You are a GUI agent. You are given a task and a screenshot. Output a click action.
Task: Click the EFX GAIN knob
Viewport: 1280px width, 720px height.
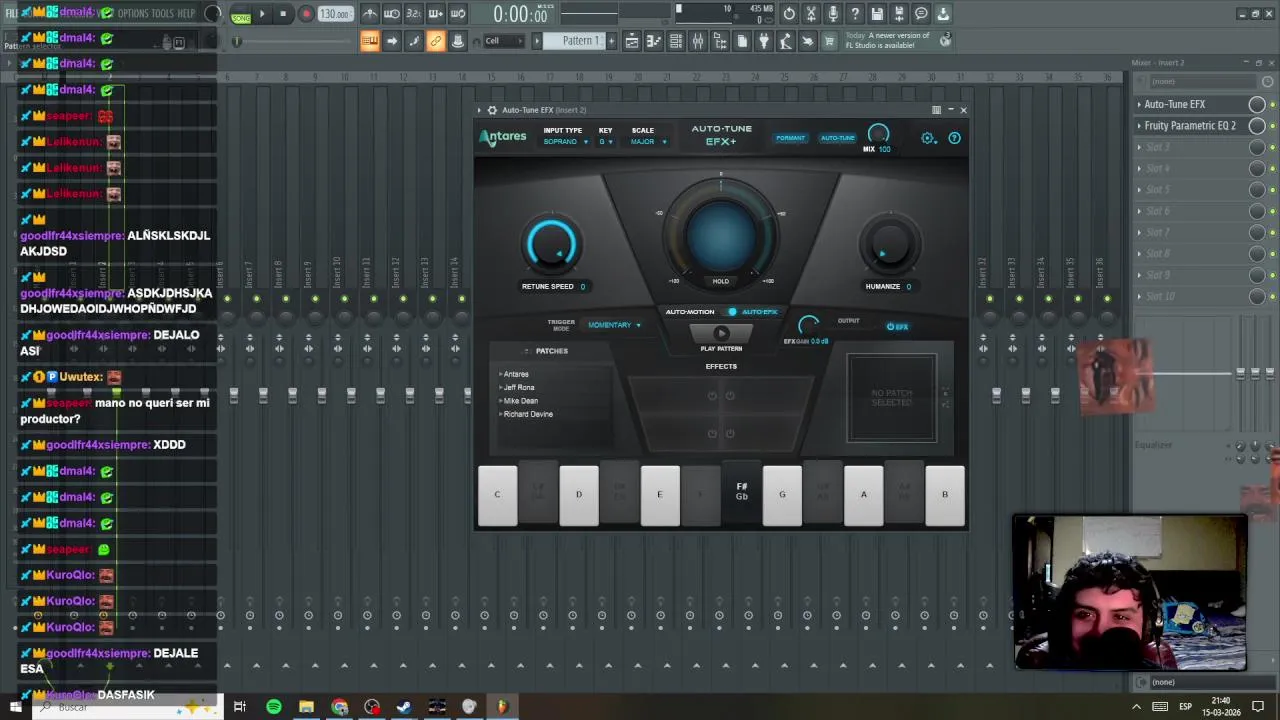[808, 325]
